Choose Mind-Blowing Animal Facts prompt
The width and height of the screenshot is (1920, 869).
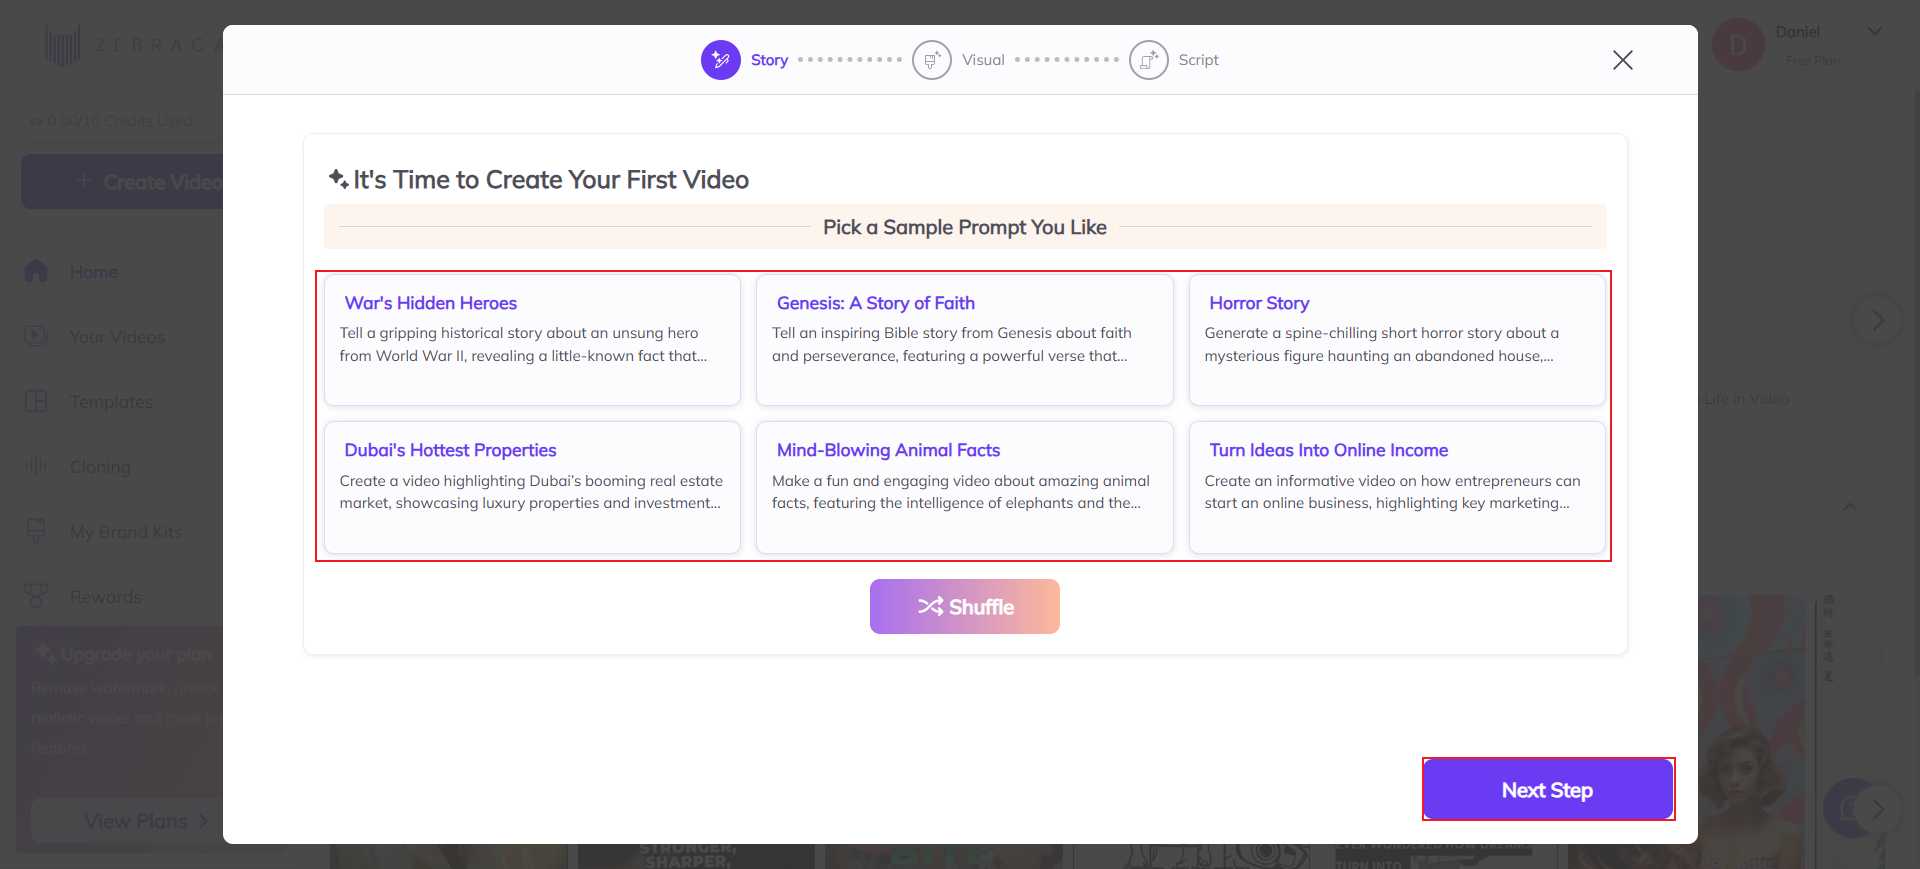click(964, 487)
